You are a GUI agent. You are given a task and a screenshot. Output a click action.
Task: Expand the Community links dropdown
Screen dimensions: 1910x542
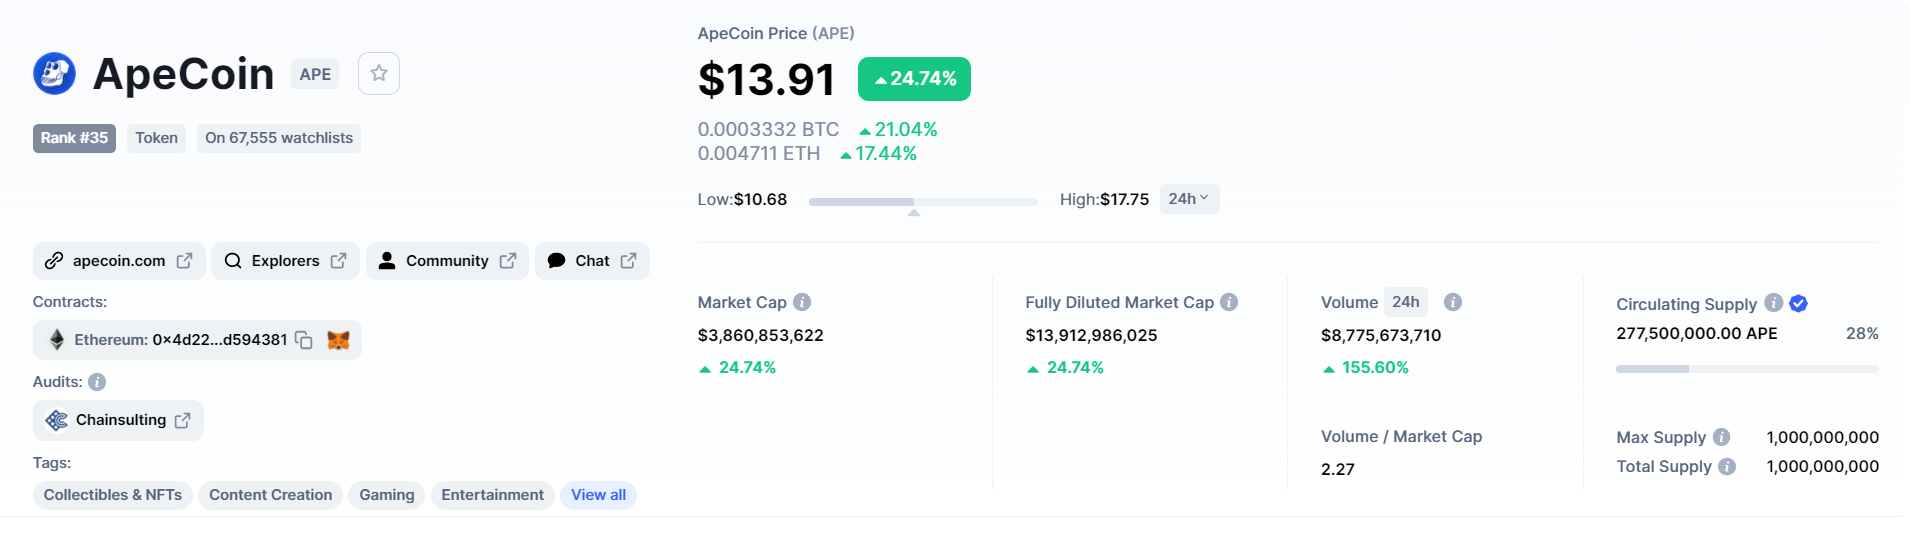[447, 261]
